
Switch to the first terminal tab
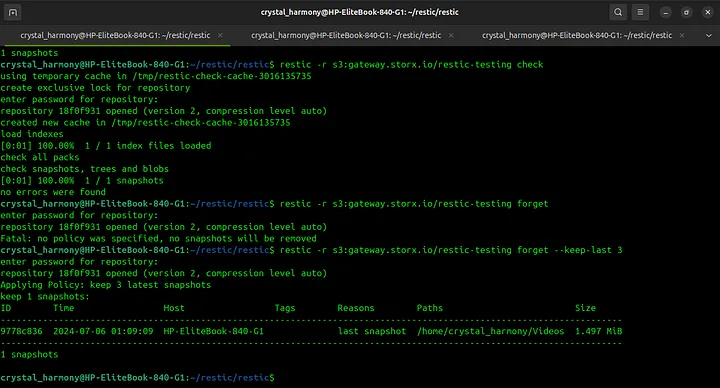[115, 35]
